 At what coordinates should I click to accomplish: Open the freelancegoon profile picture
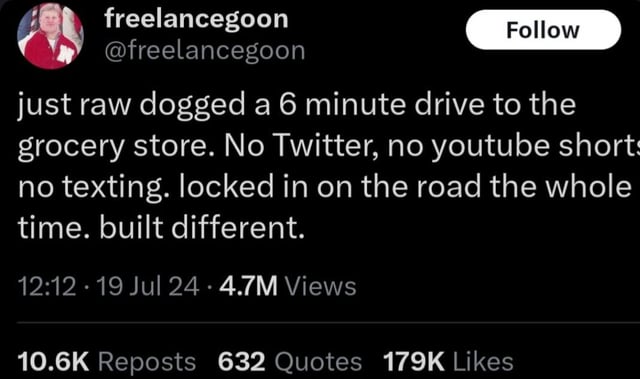click(x=50, y=36)
